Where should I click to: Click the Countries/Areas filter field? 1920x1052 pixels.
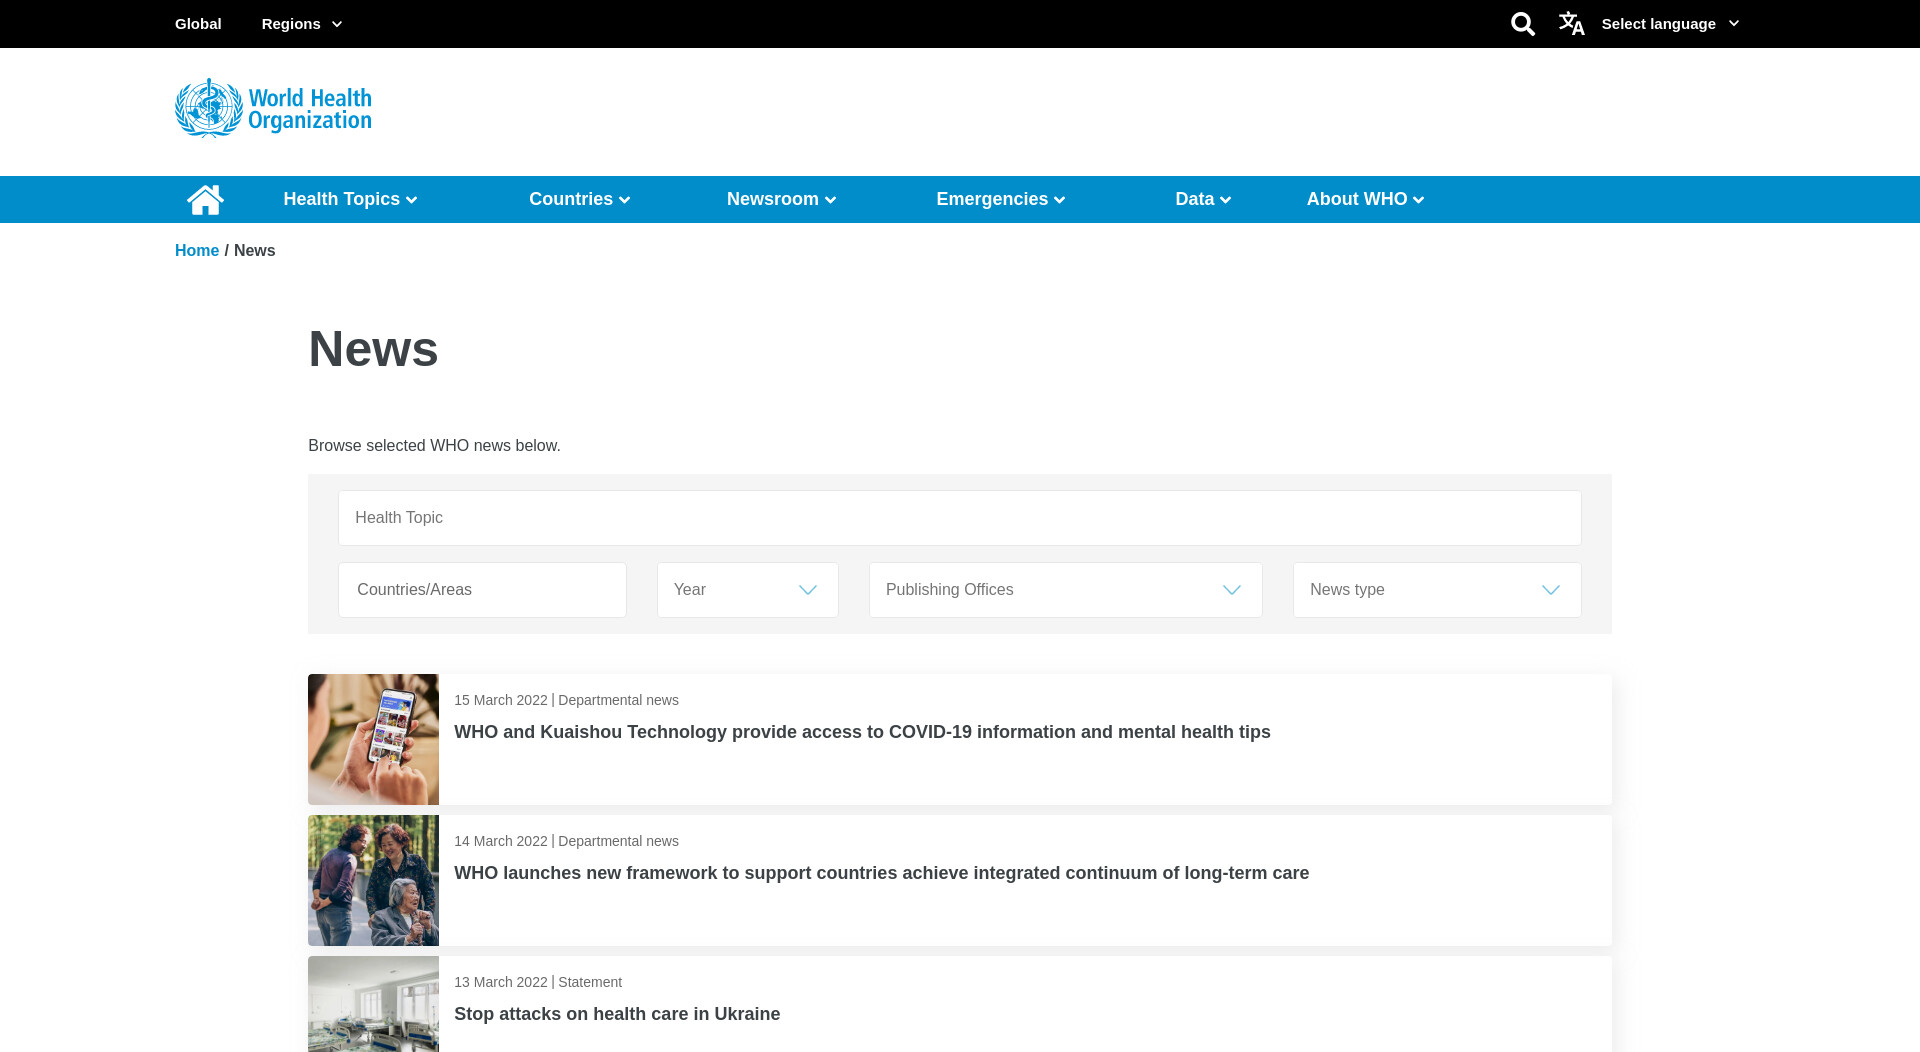[482, 590]
